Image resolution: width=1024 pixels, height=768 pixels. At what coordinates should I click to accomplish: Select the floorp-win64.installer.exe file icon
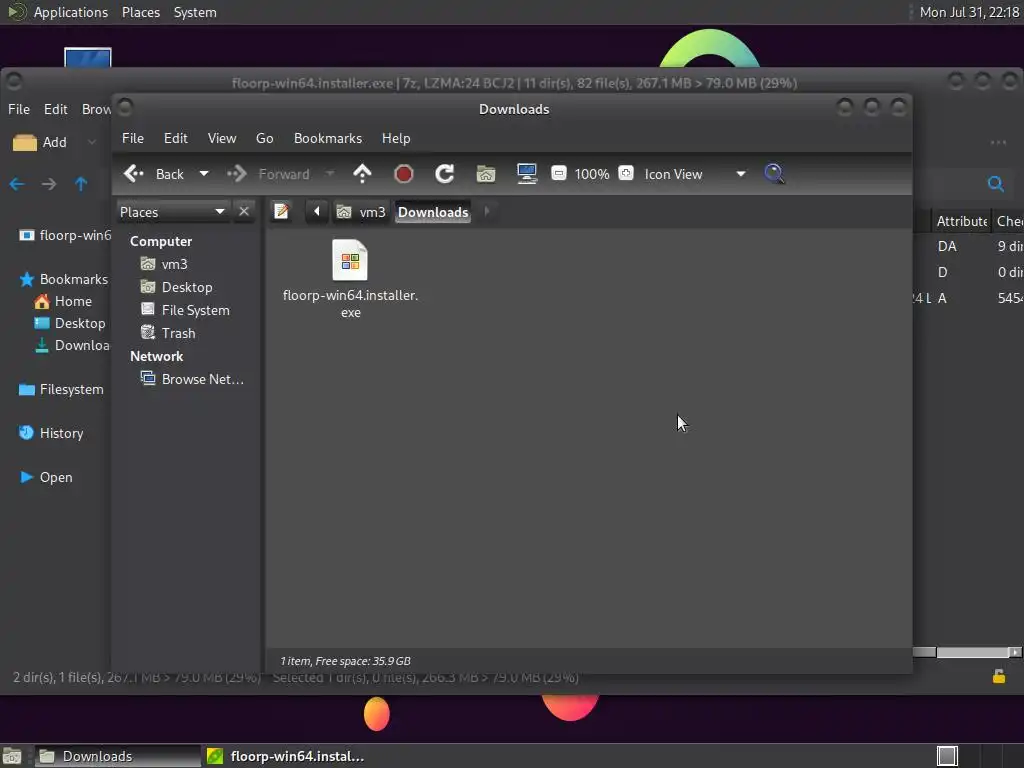coord(350,260)
